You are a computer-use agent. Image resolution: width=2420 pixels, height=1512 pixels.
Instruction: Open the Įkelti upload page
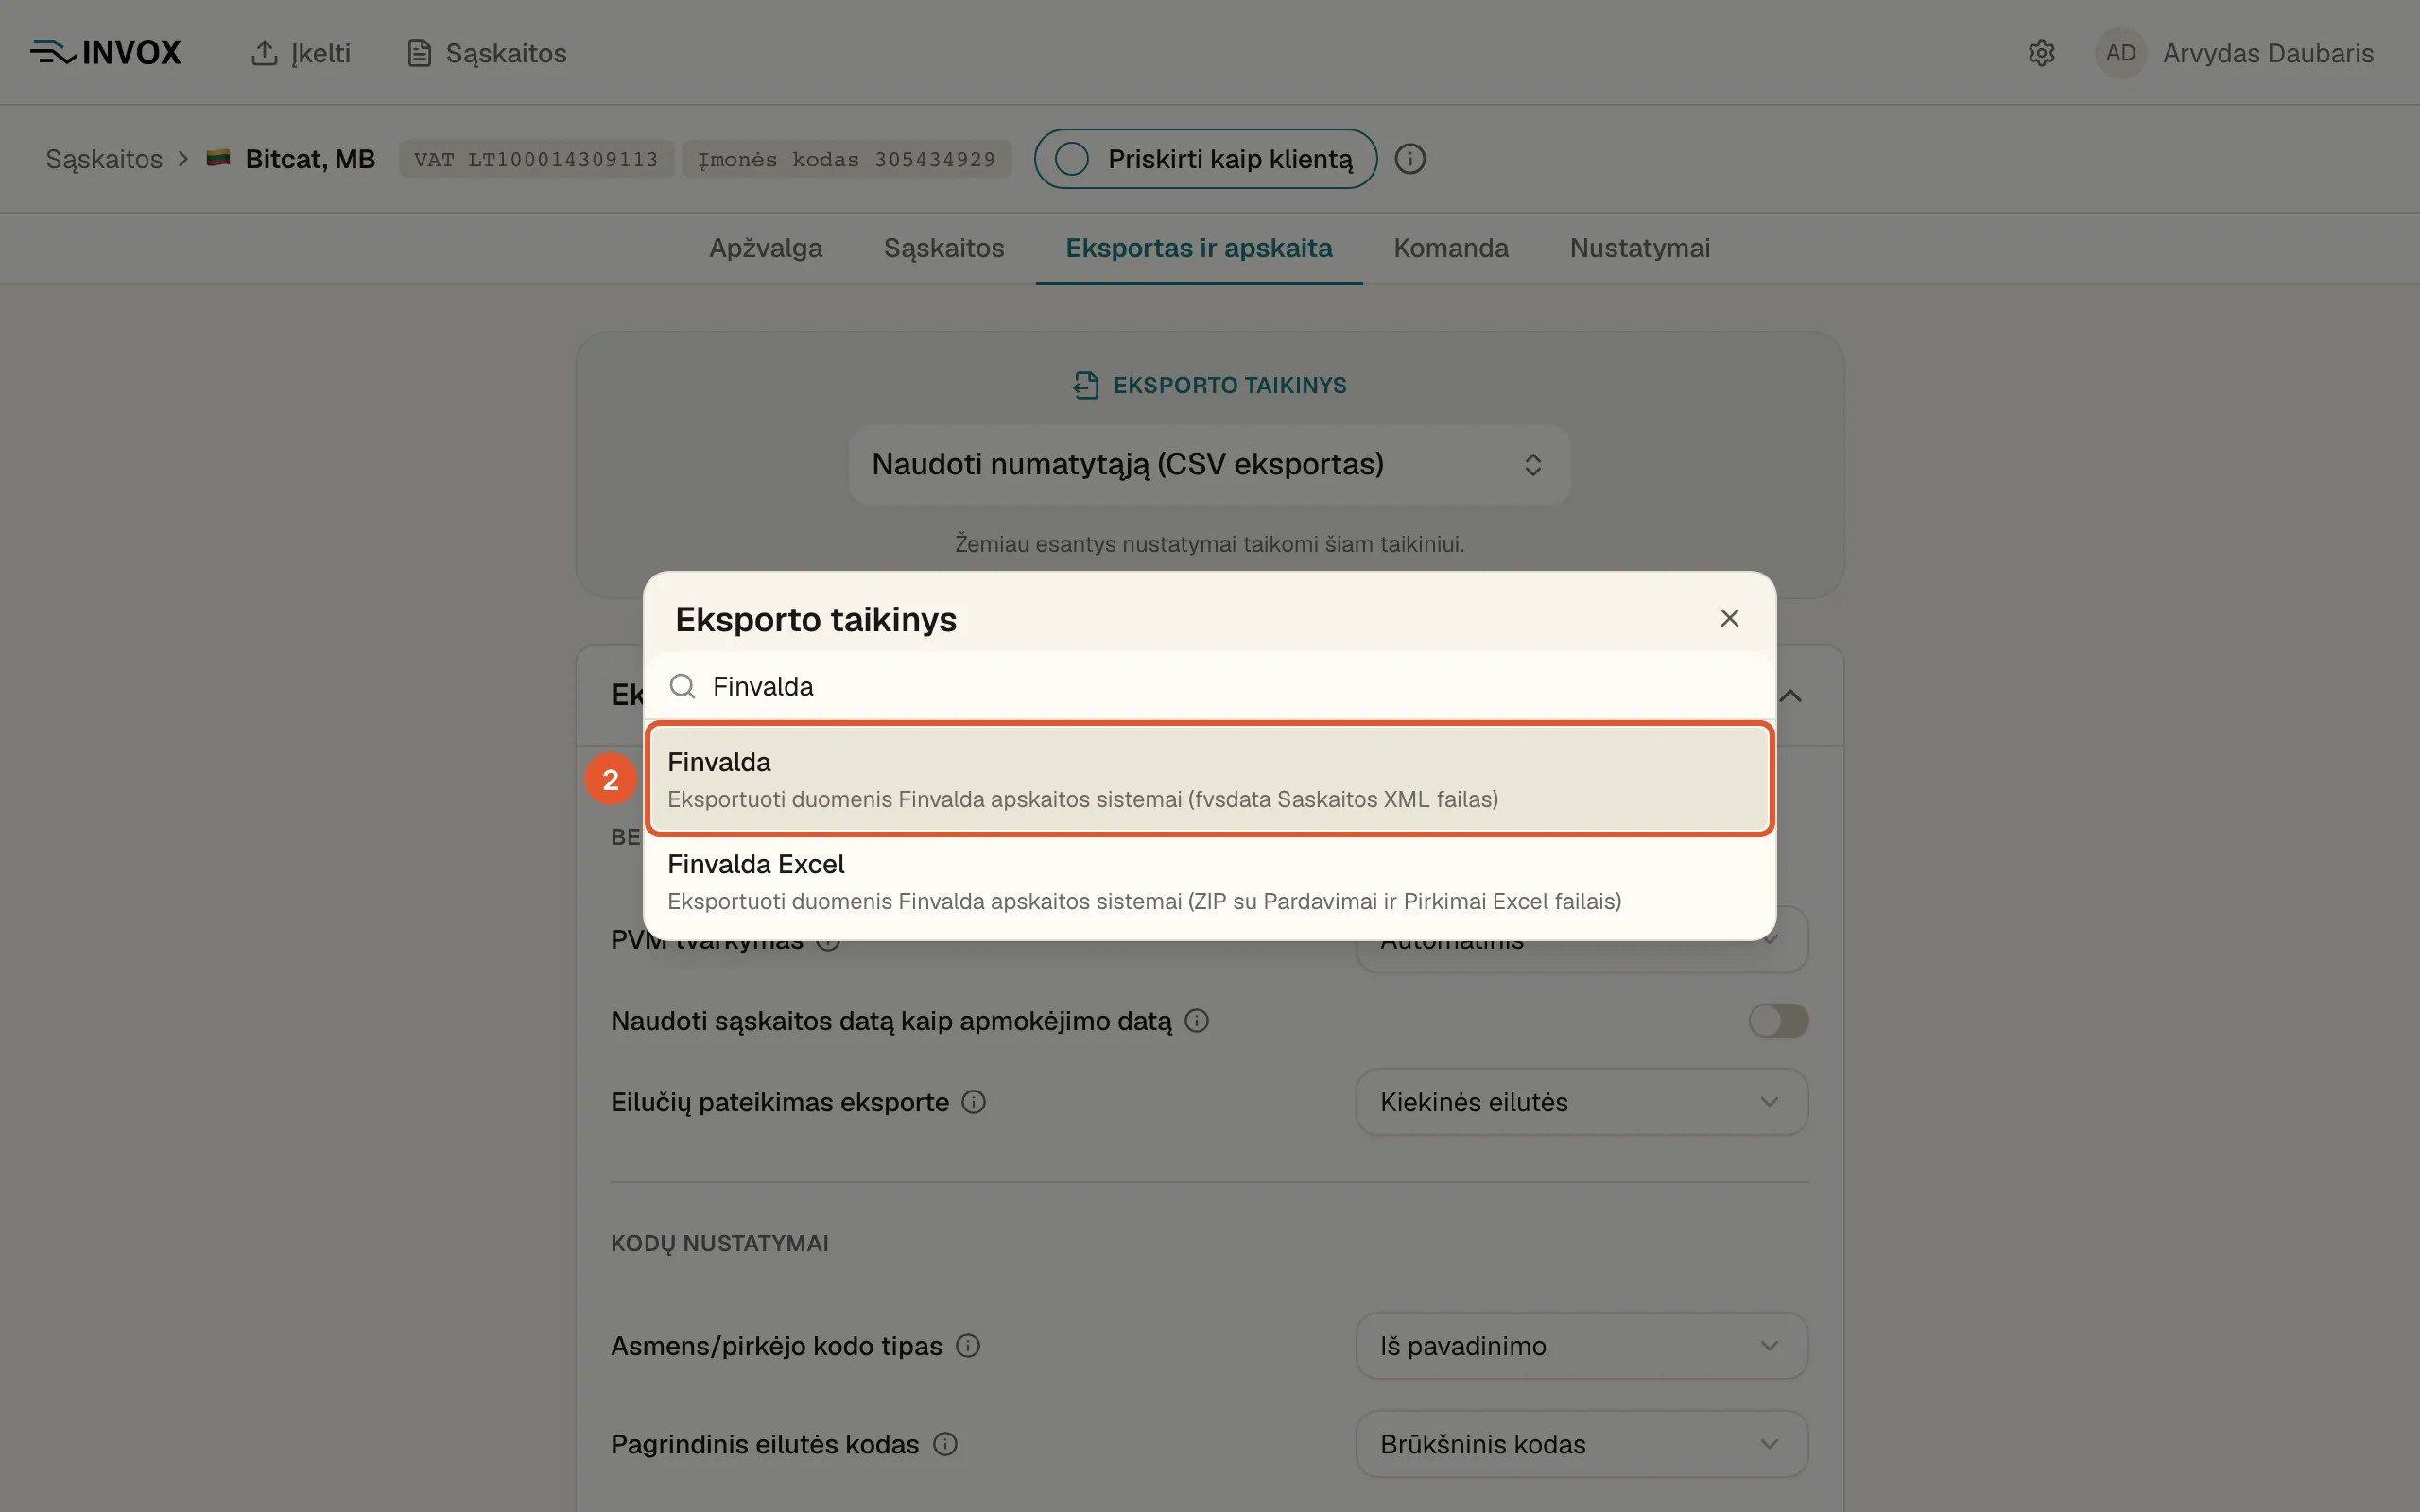(300, 53)
